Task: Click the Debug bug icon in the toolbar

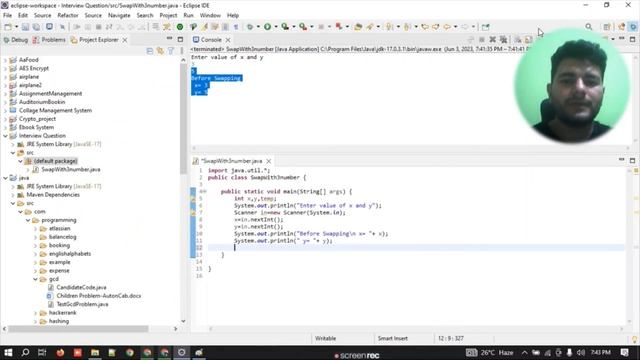Action: (250, 27)
